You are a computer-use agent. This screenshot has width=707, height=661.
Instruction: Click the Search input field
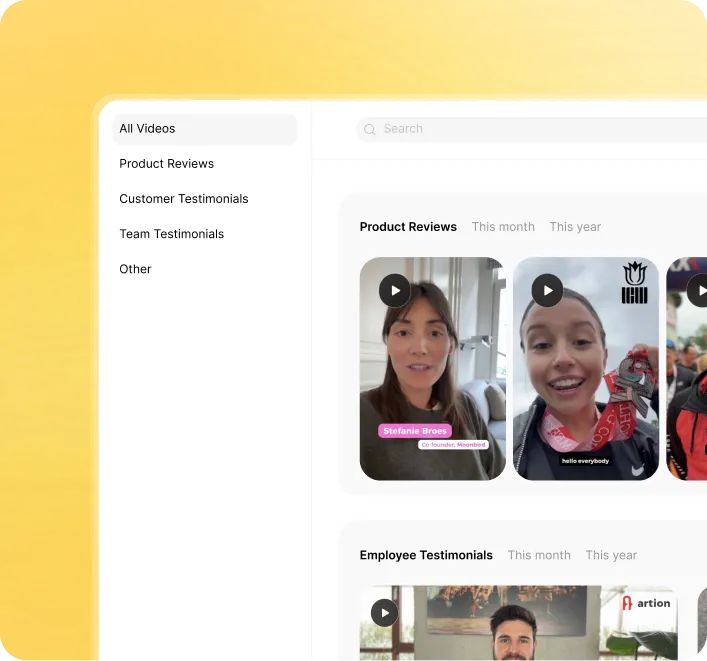[532, 129]
